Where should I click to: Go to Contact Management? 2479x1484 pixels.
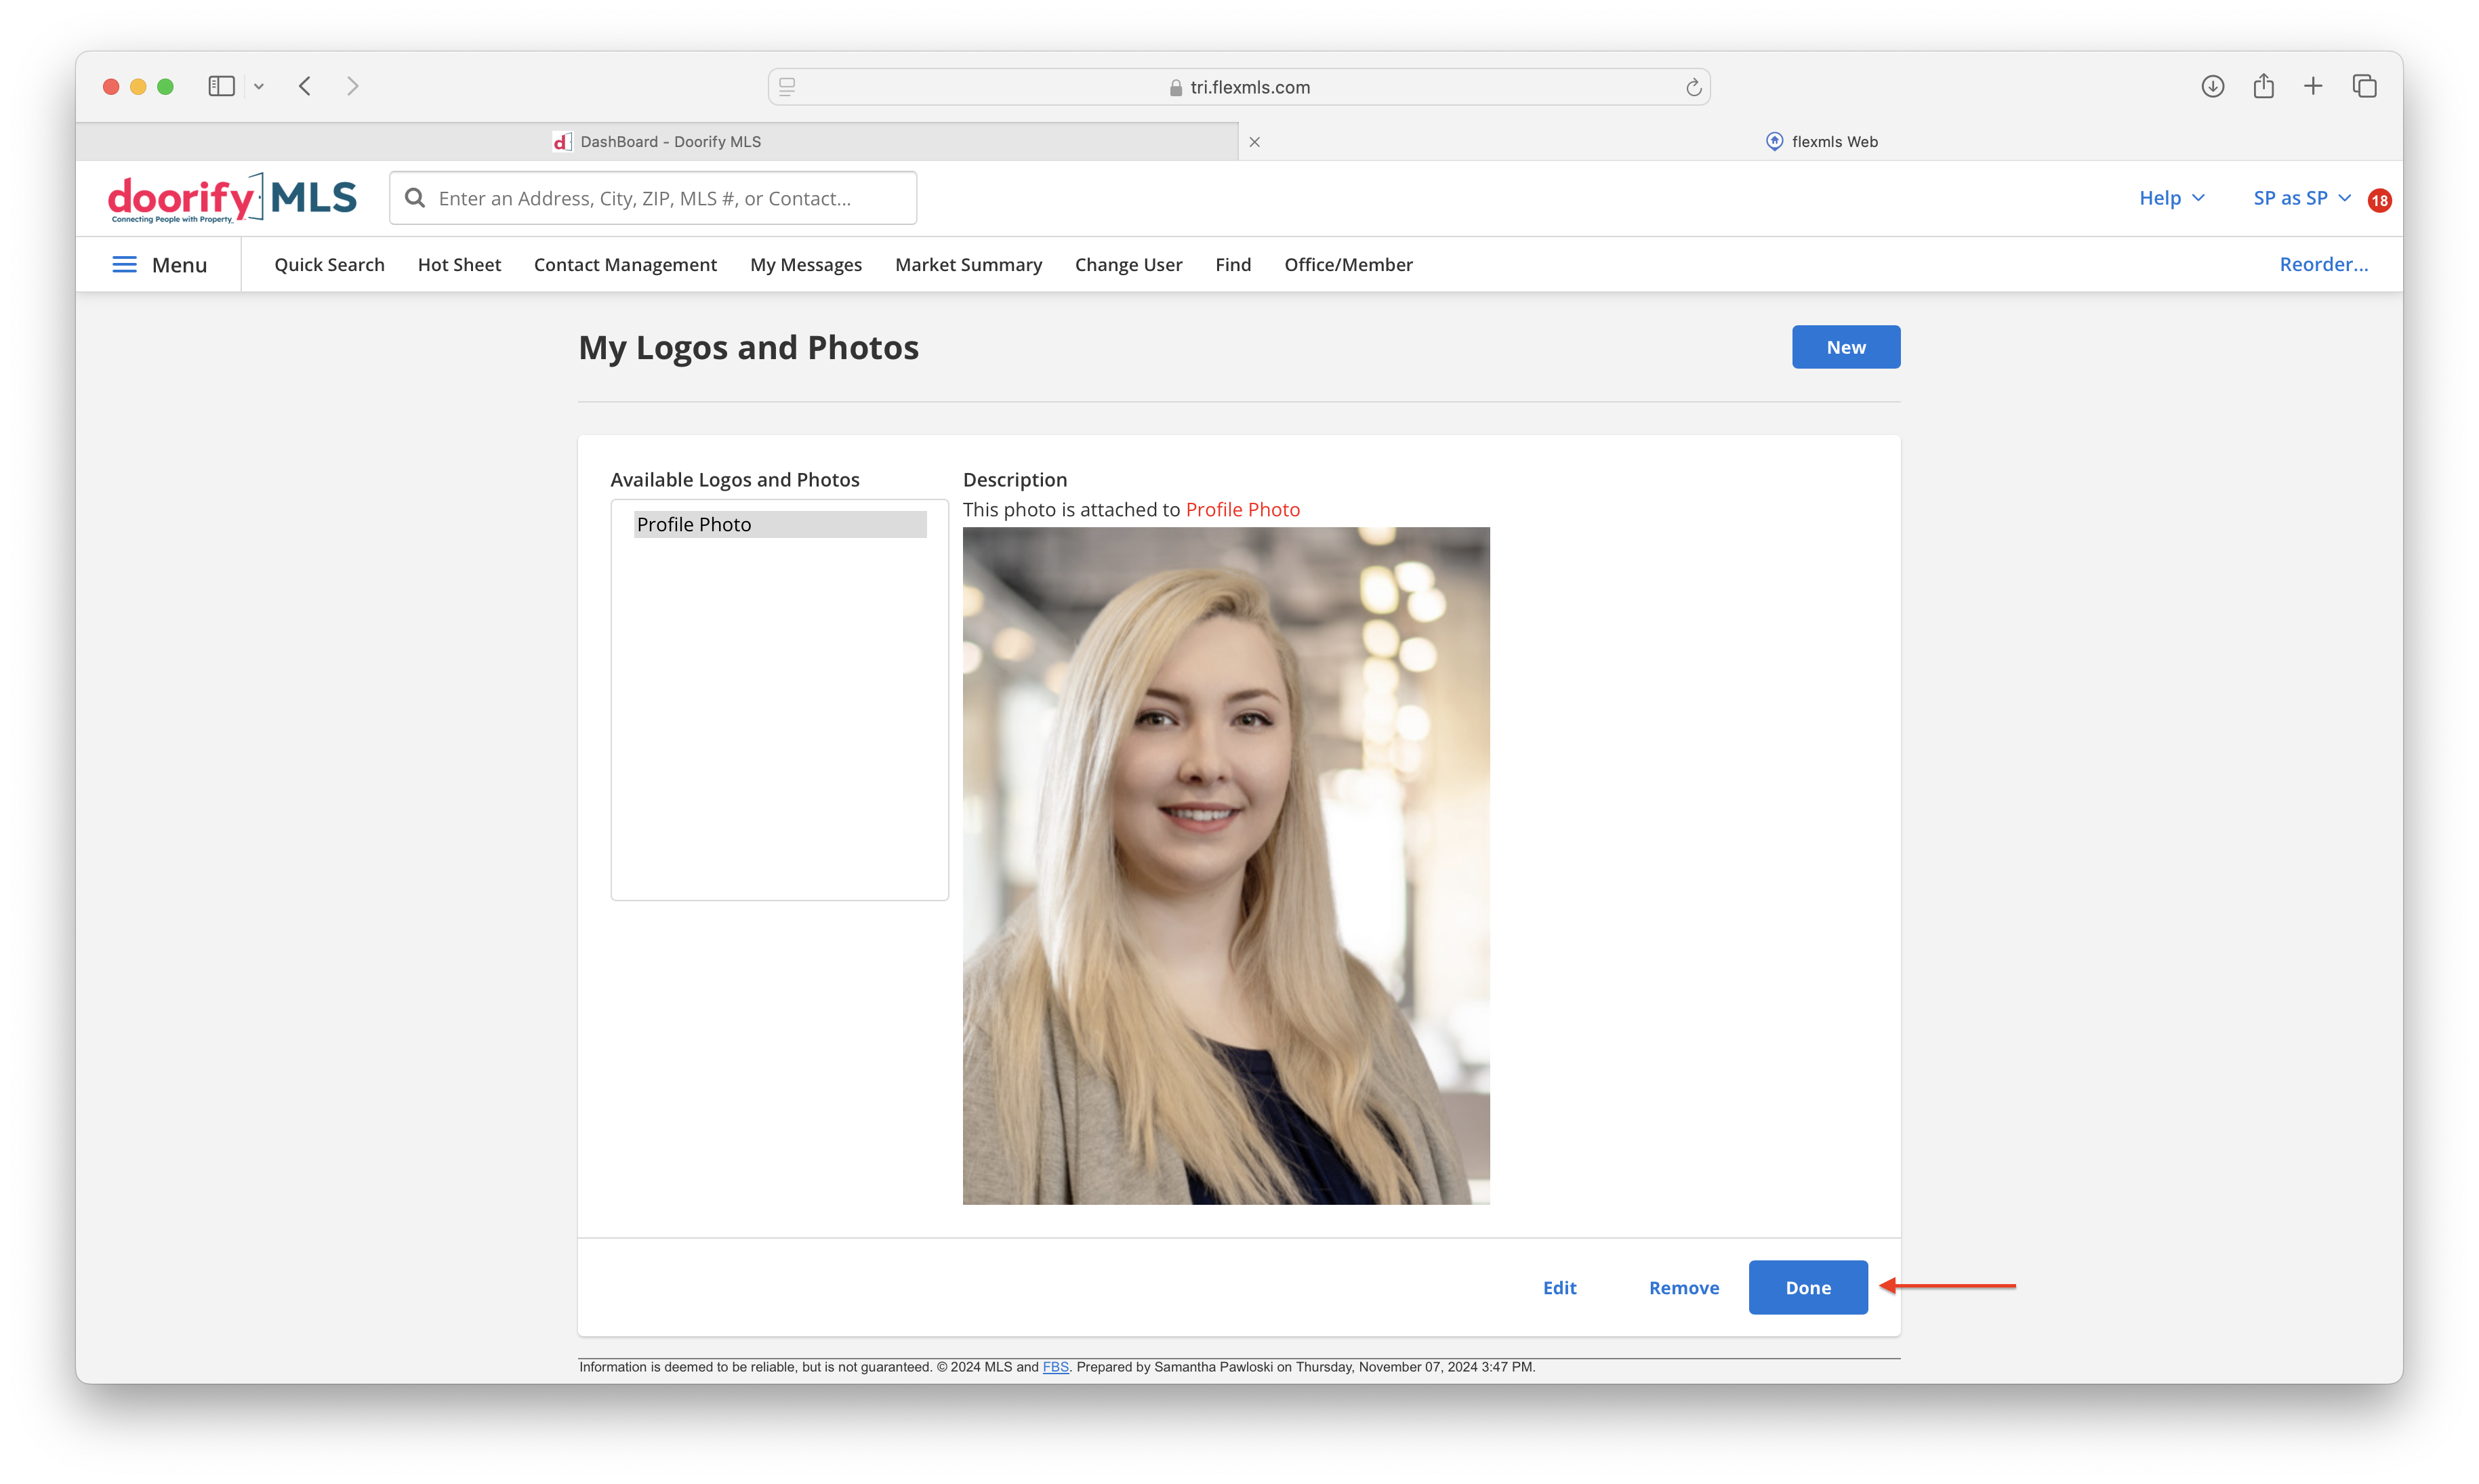coord(625,264)
